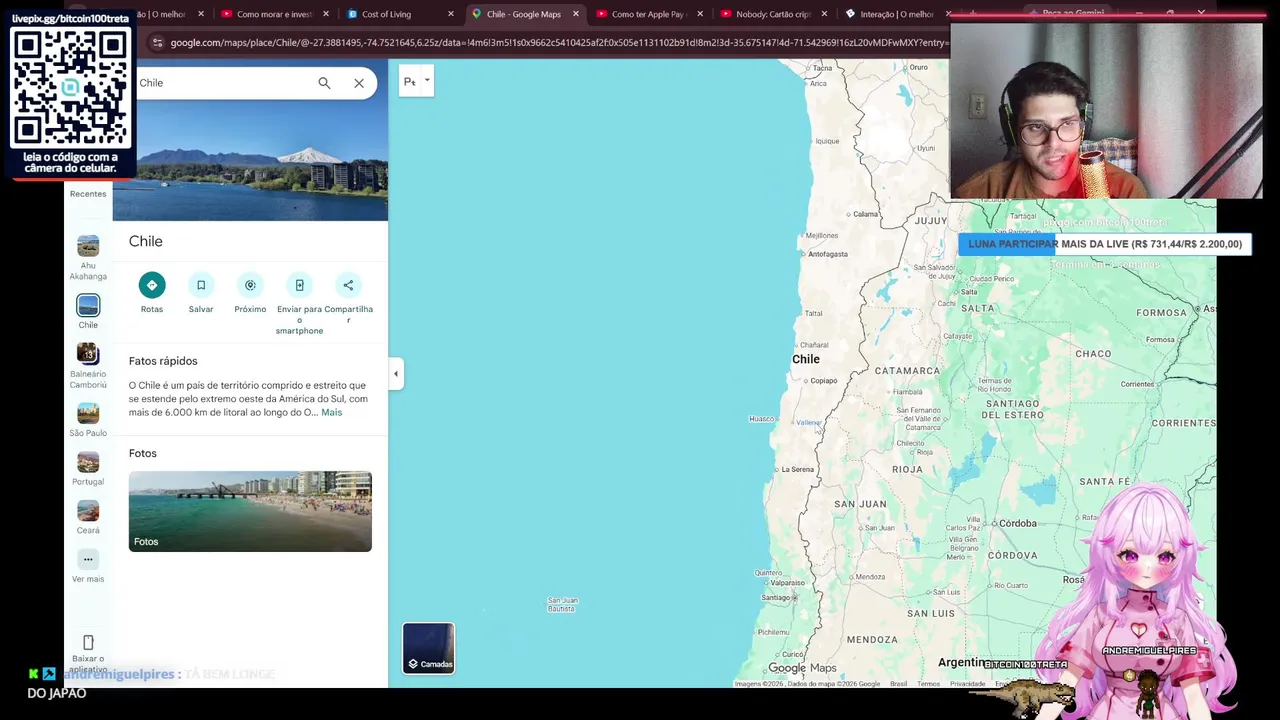1280x720 pixels.
Task: Click San Juan Bautista island label
Action: 562,605
